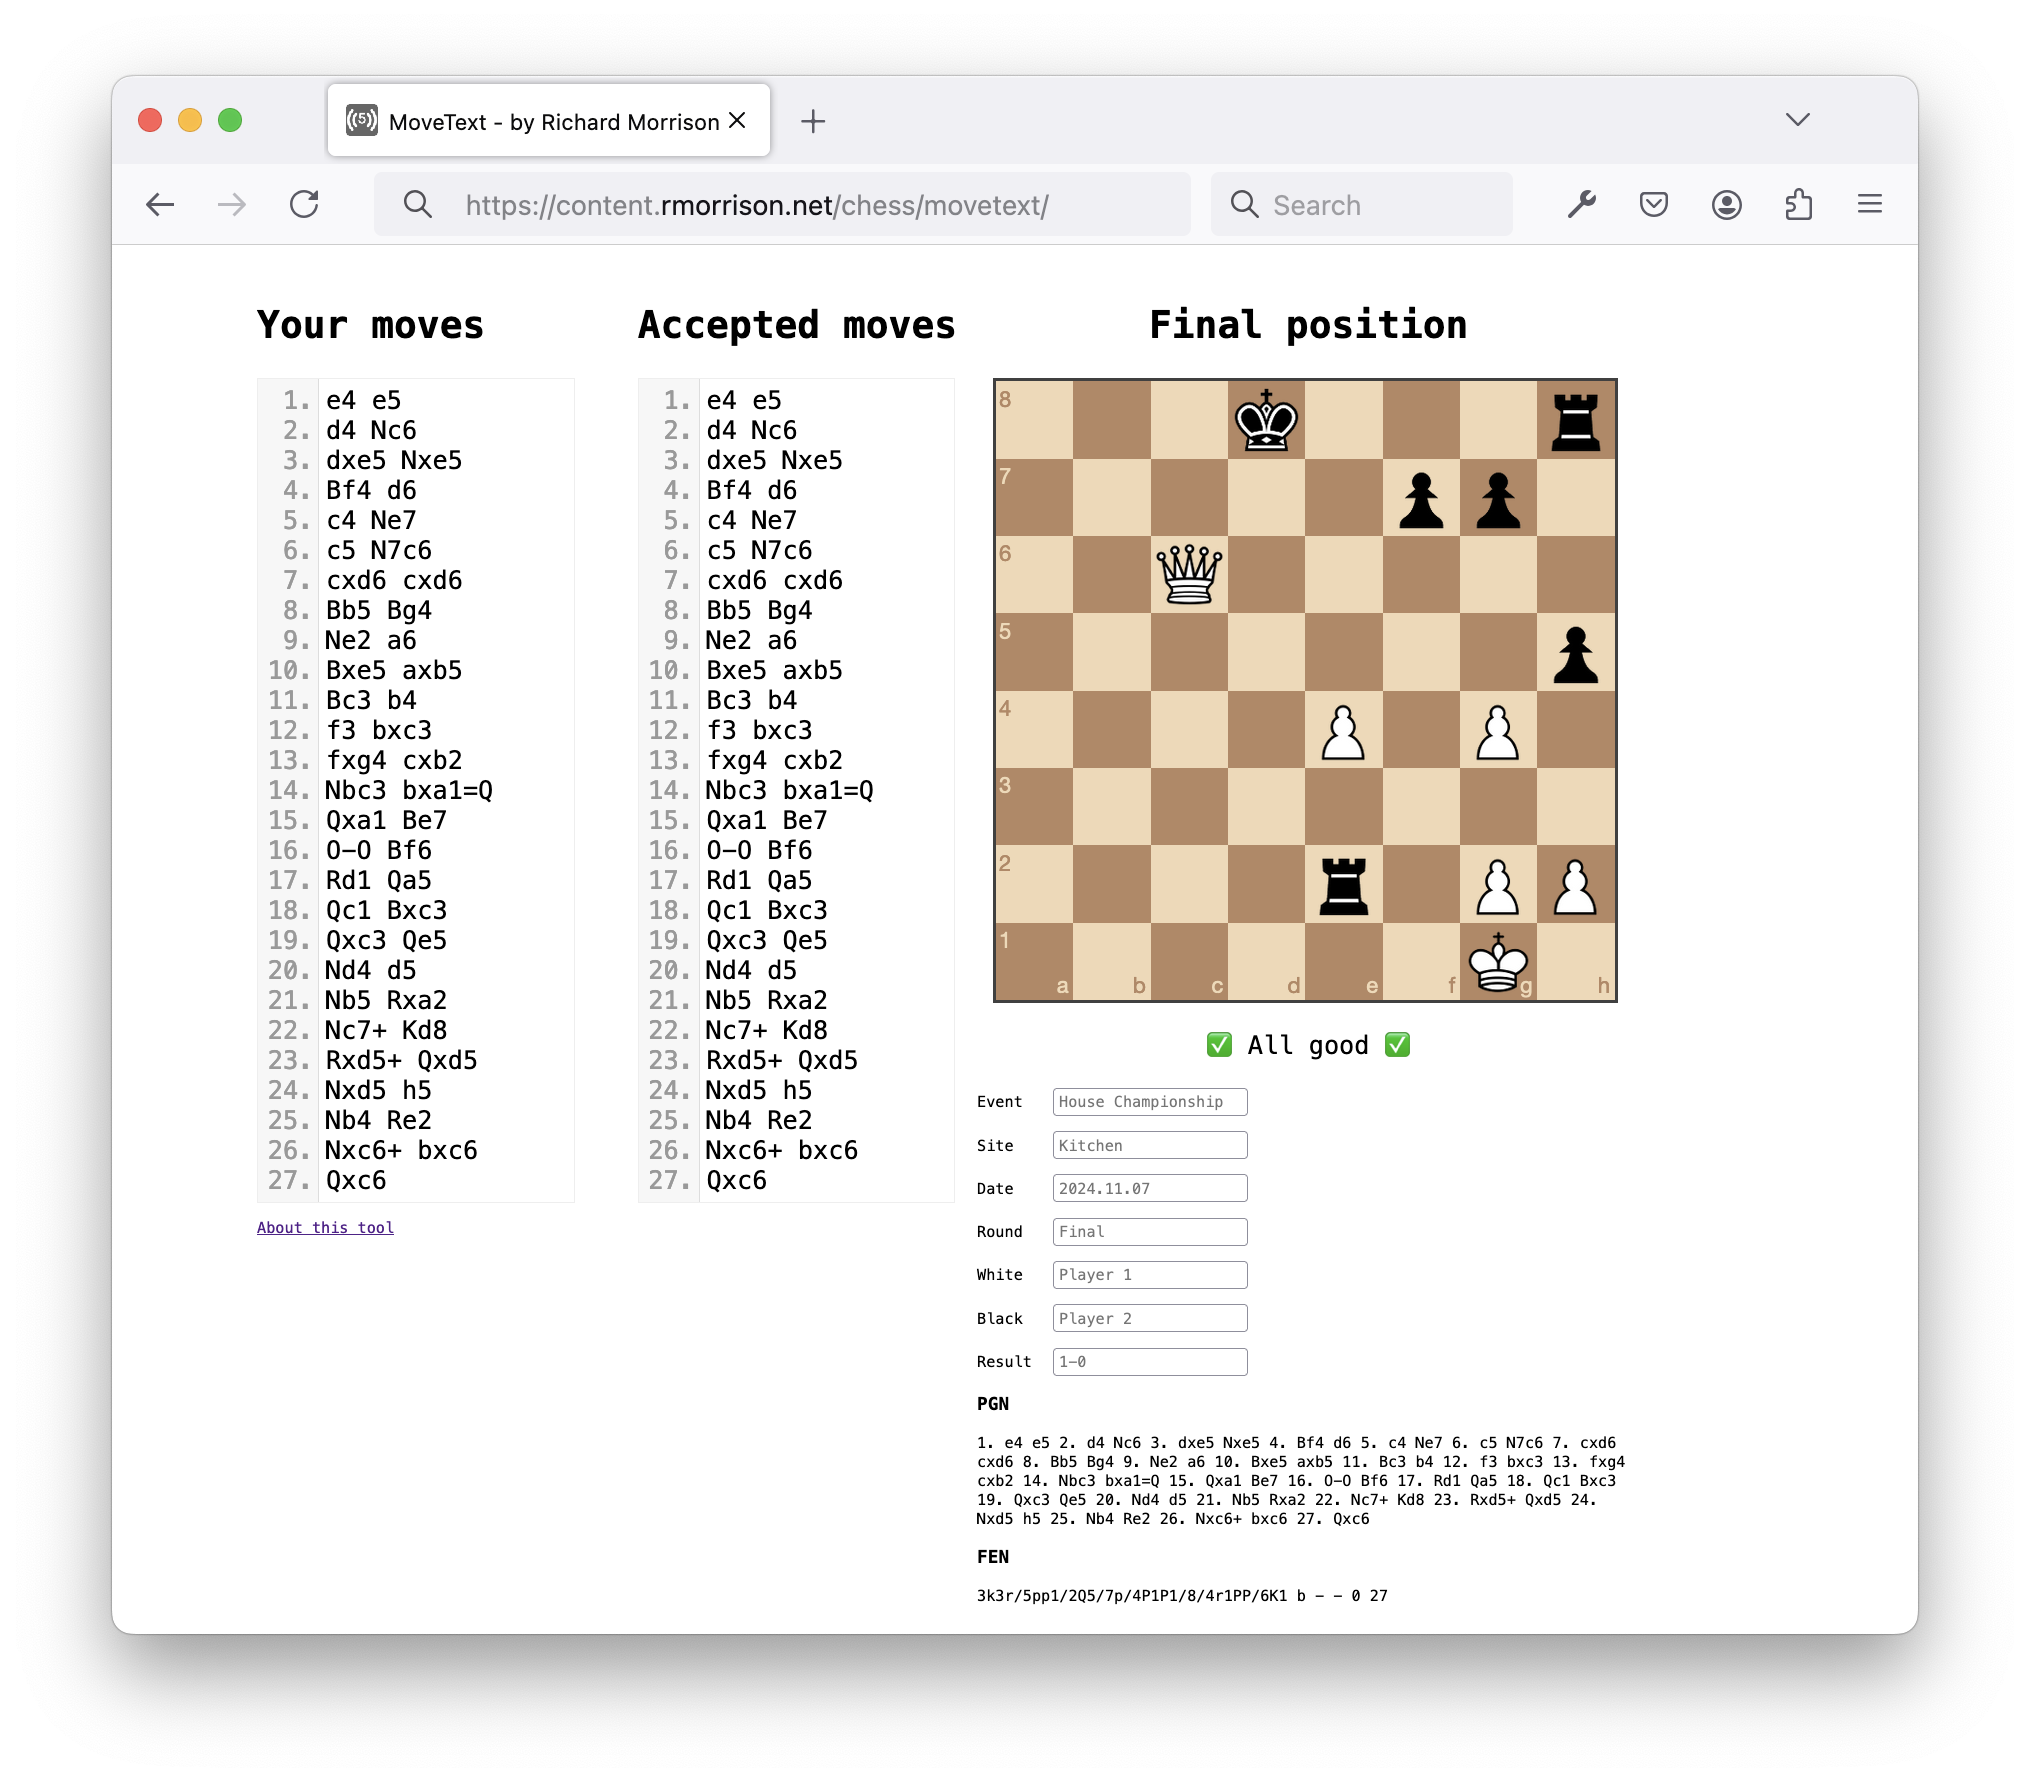Click the 'Accepted moves' heading
The height and width of the screenshot is (1782, 2030).
pos(797,325)
